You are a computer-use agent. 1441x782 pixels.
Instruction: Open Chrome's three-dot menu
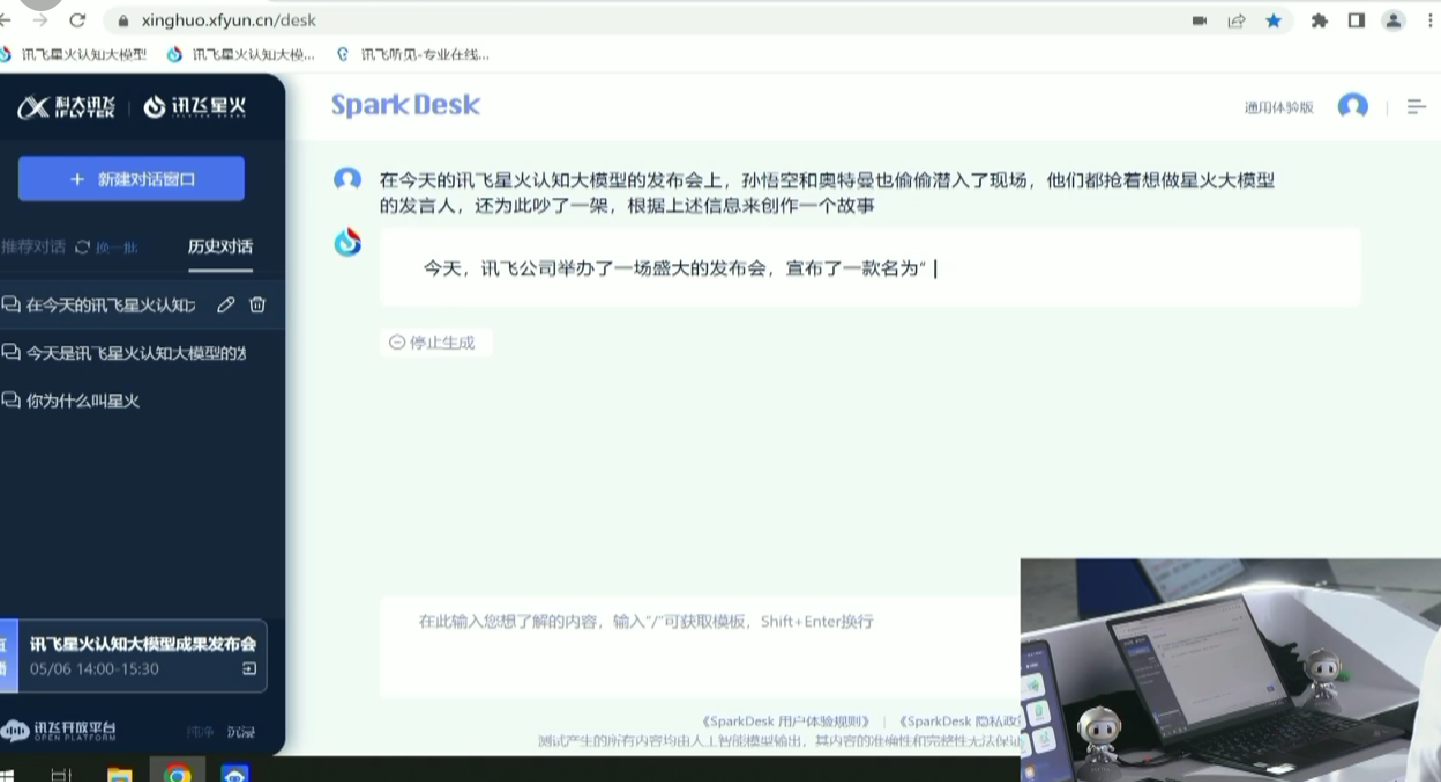pyautogui.click(x=1431, y=20)
